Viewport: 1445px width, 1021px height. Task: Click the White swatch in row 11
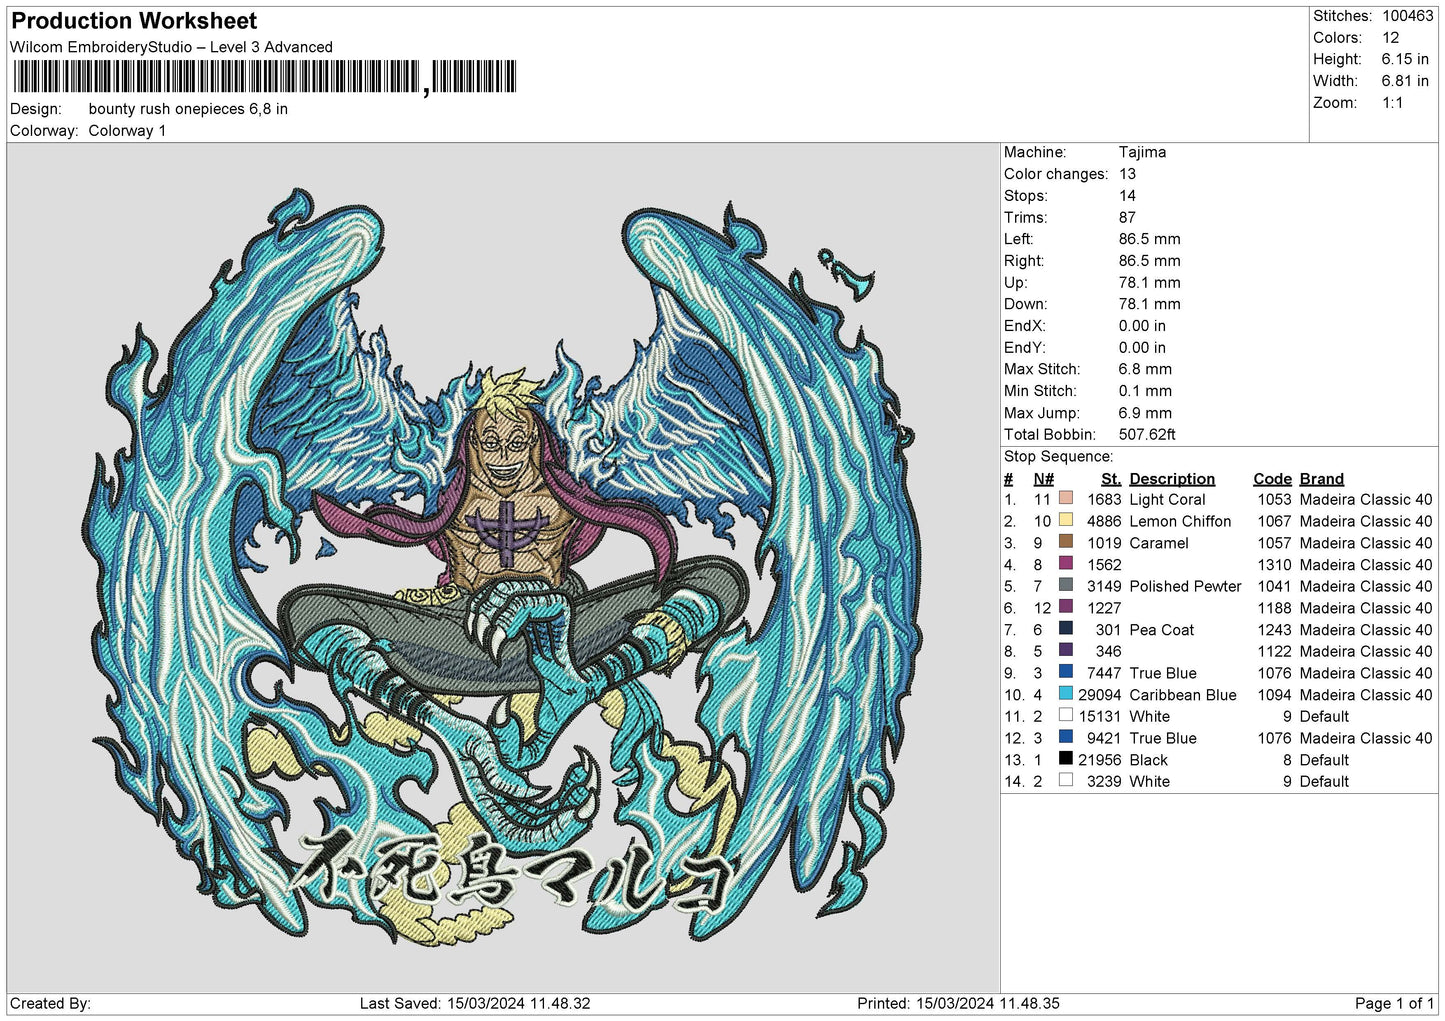click(x=1066, y=716)
